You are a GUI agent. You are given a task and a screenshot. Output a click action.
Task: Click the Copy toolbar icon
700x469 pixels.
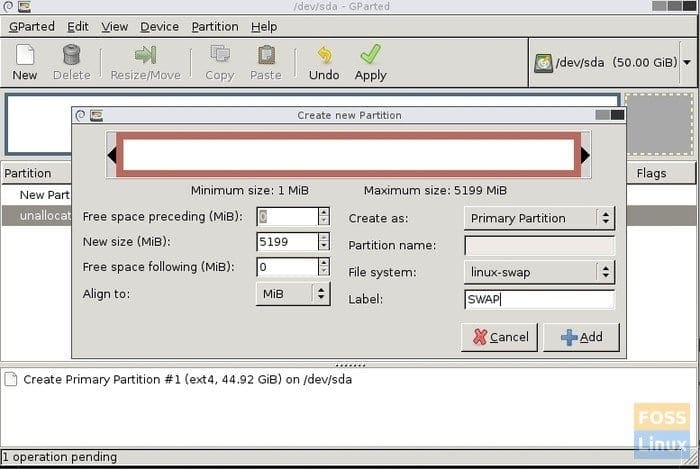220,55
